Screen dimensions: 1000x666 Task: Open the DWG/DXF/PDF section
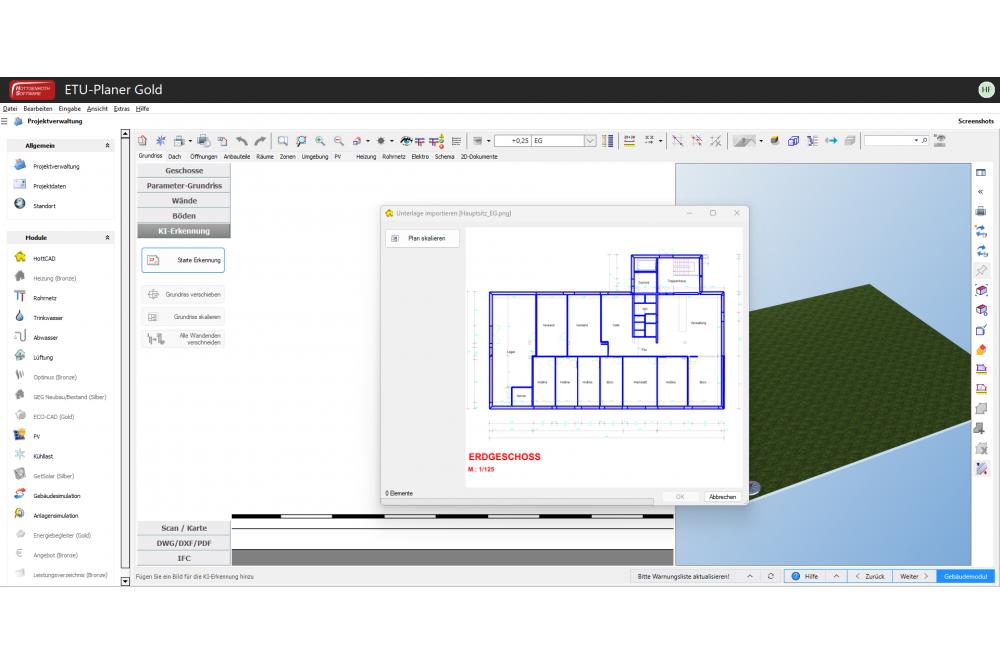(184, 543)
